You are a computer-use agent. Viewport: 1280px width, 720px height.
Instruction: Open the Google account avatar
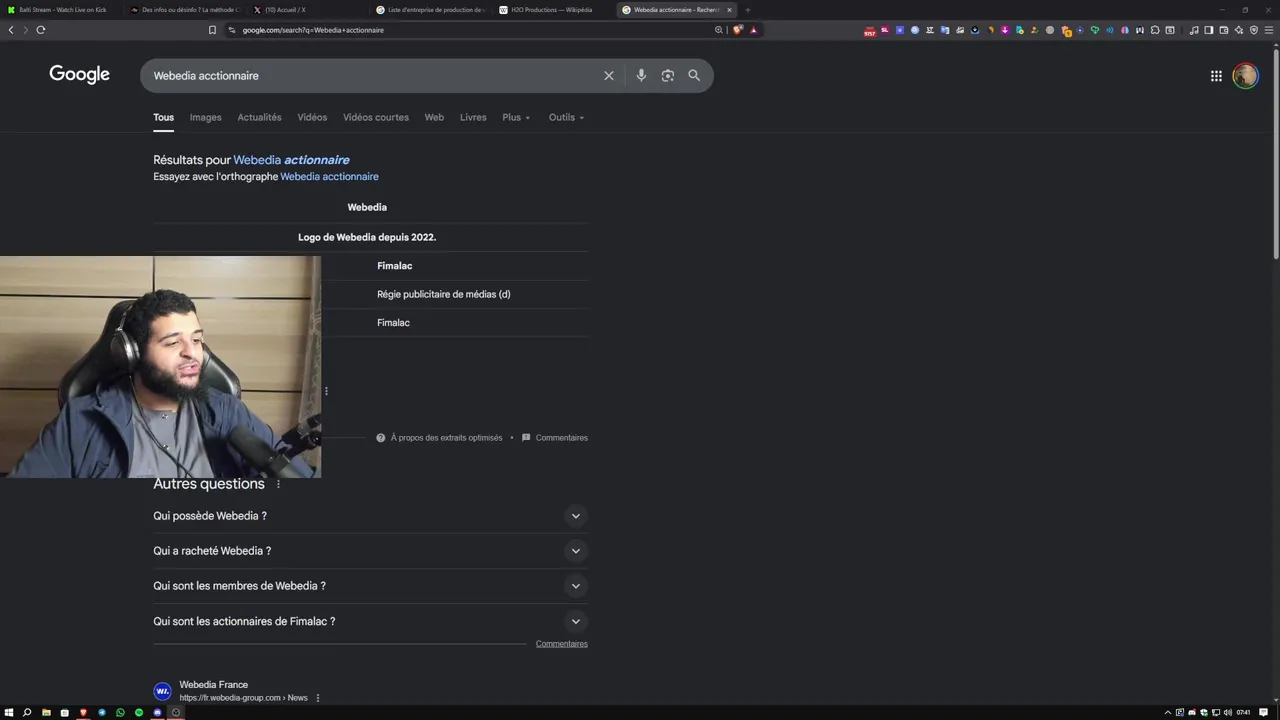(x=1245, y=76)
